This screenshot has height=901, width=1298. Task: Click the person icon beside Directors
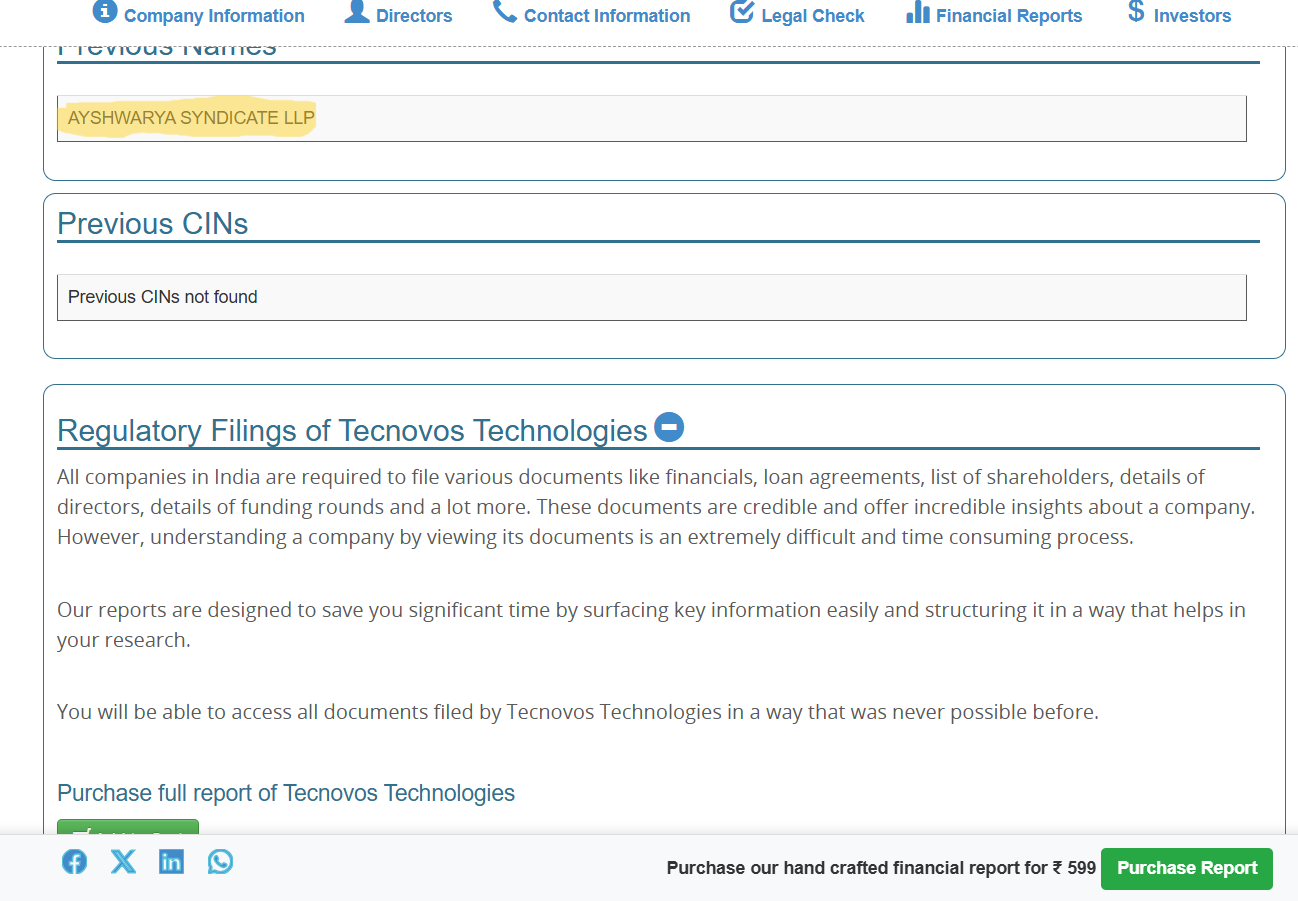(x=357, y=11)
